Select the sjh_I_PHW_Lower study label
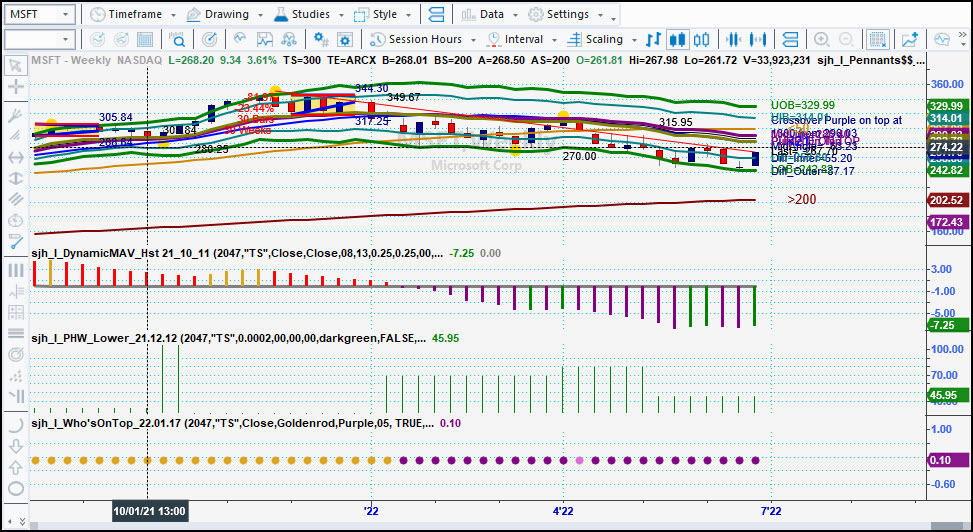 click(x=229, y=338)
